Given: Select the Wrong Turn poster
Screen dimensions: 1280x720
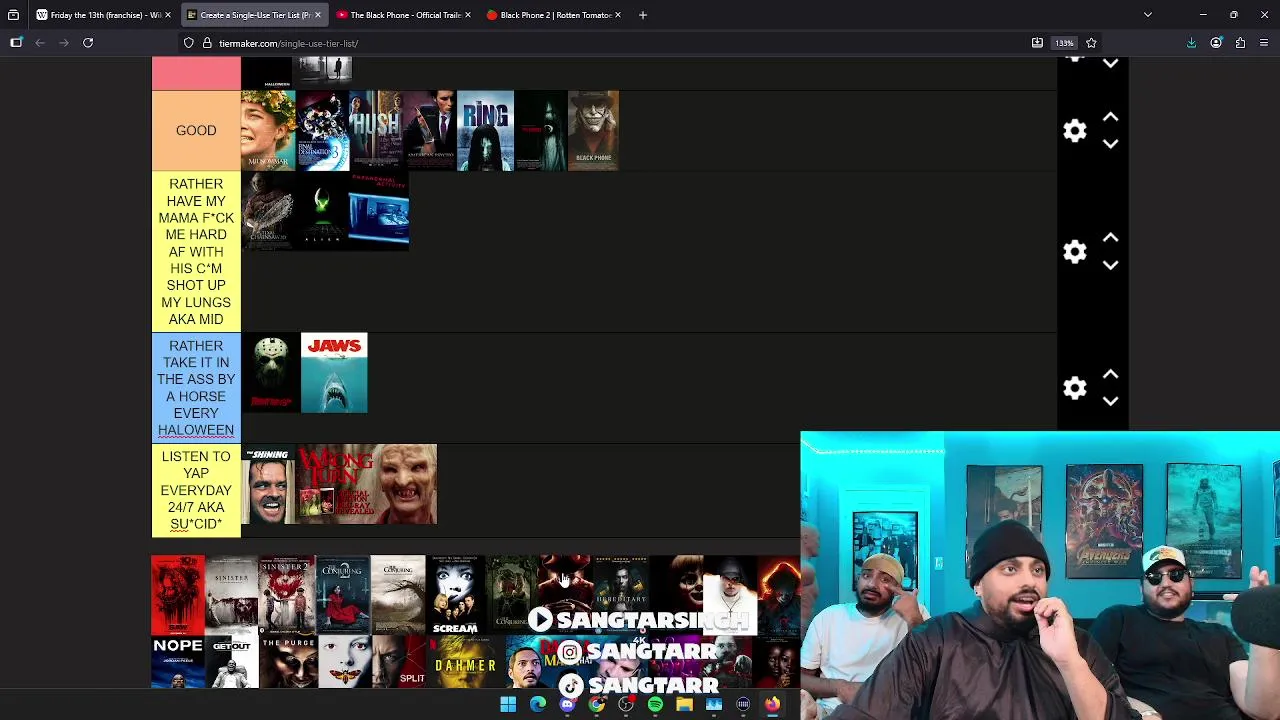Looking at the screenshot, I should (x=367, y=484).
